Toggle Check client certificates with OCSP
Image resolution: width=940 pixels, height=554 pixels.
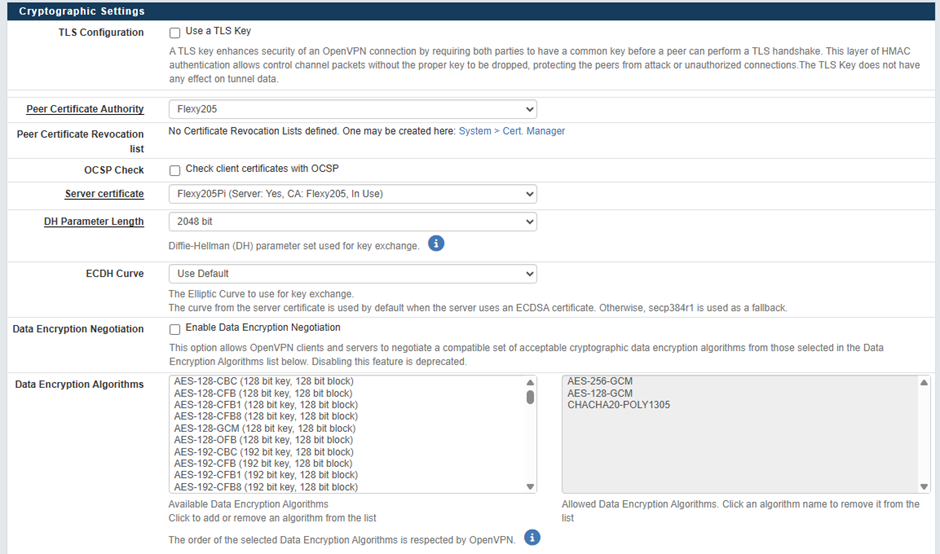(175, 170)
